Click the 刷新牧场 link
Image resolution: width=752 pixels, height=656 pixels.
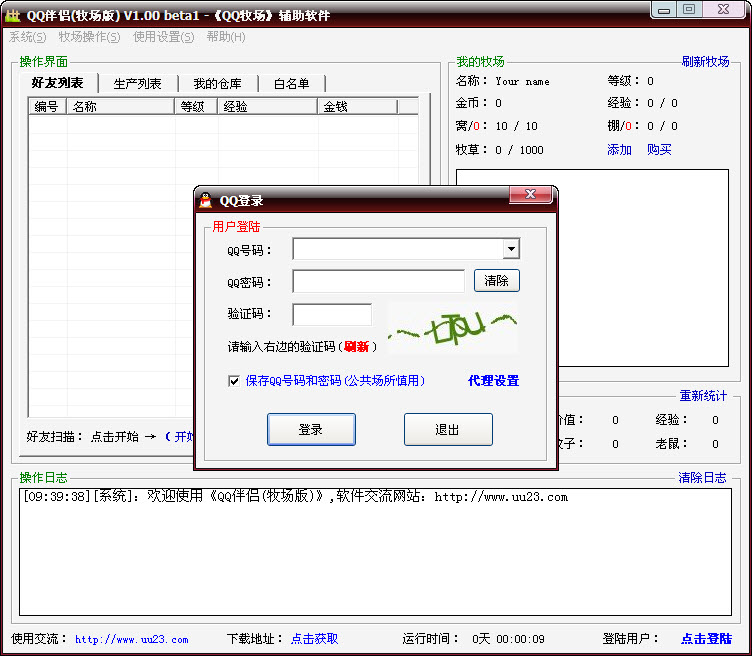(705, 61)
